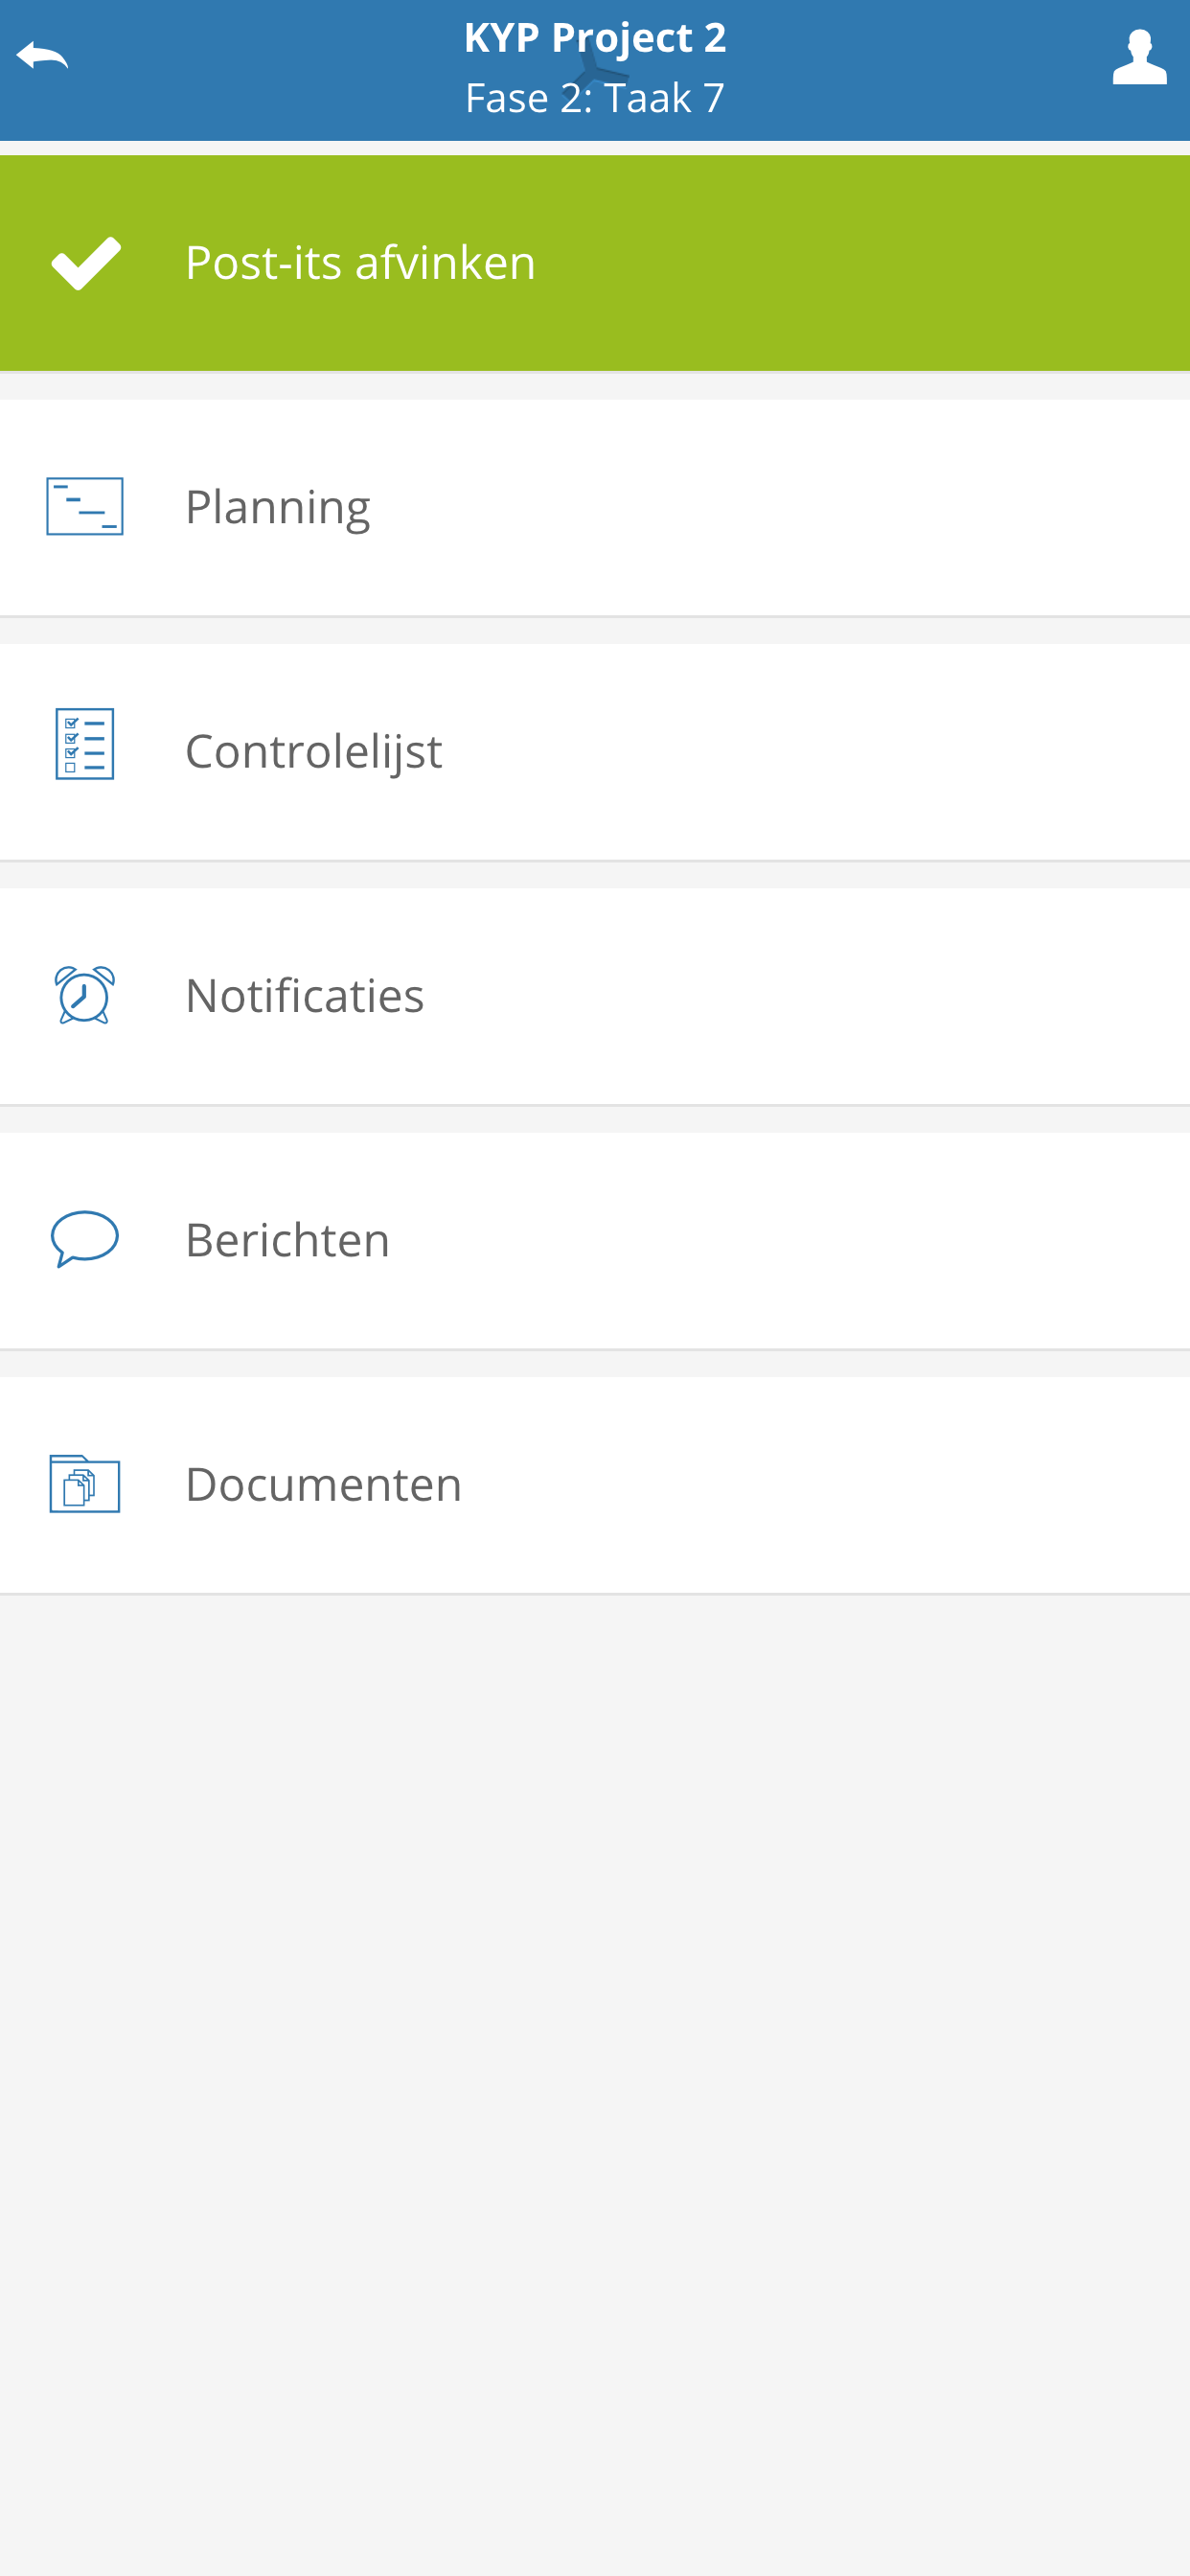Tap the Planning Gantt chart icon
The image size is (1190, 2576).
coord(85,507)
